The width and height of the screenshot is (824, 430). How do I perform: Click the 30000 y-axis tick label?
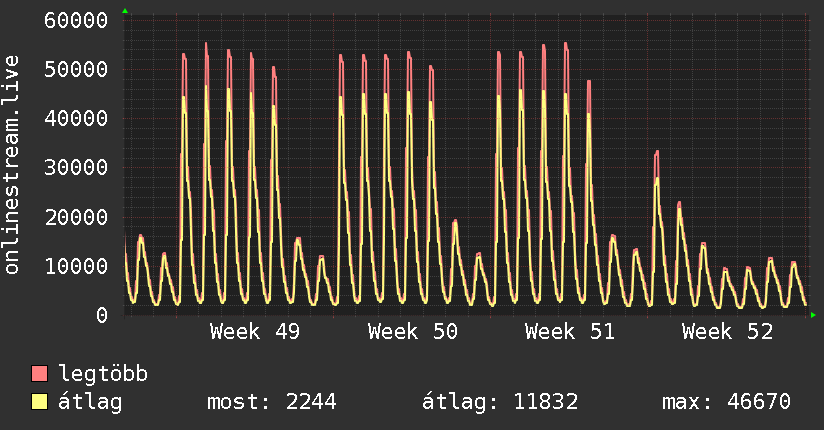pos(76,168)
